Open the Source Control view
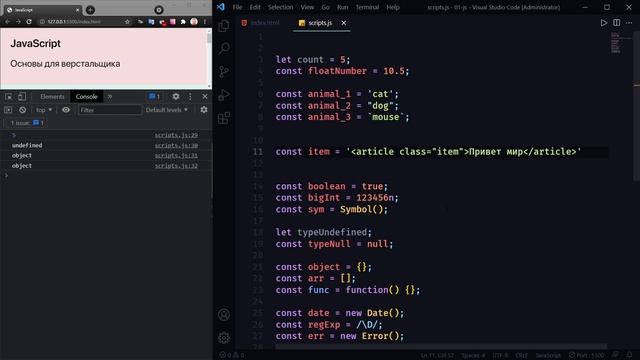Screen dimensions: 640x360 224,72
